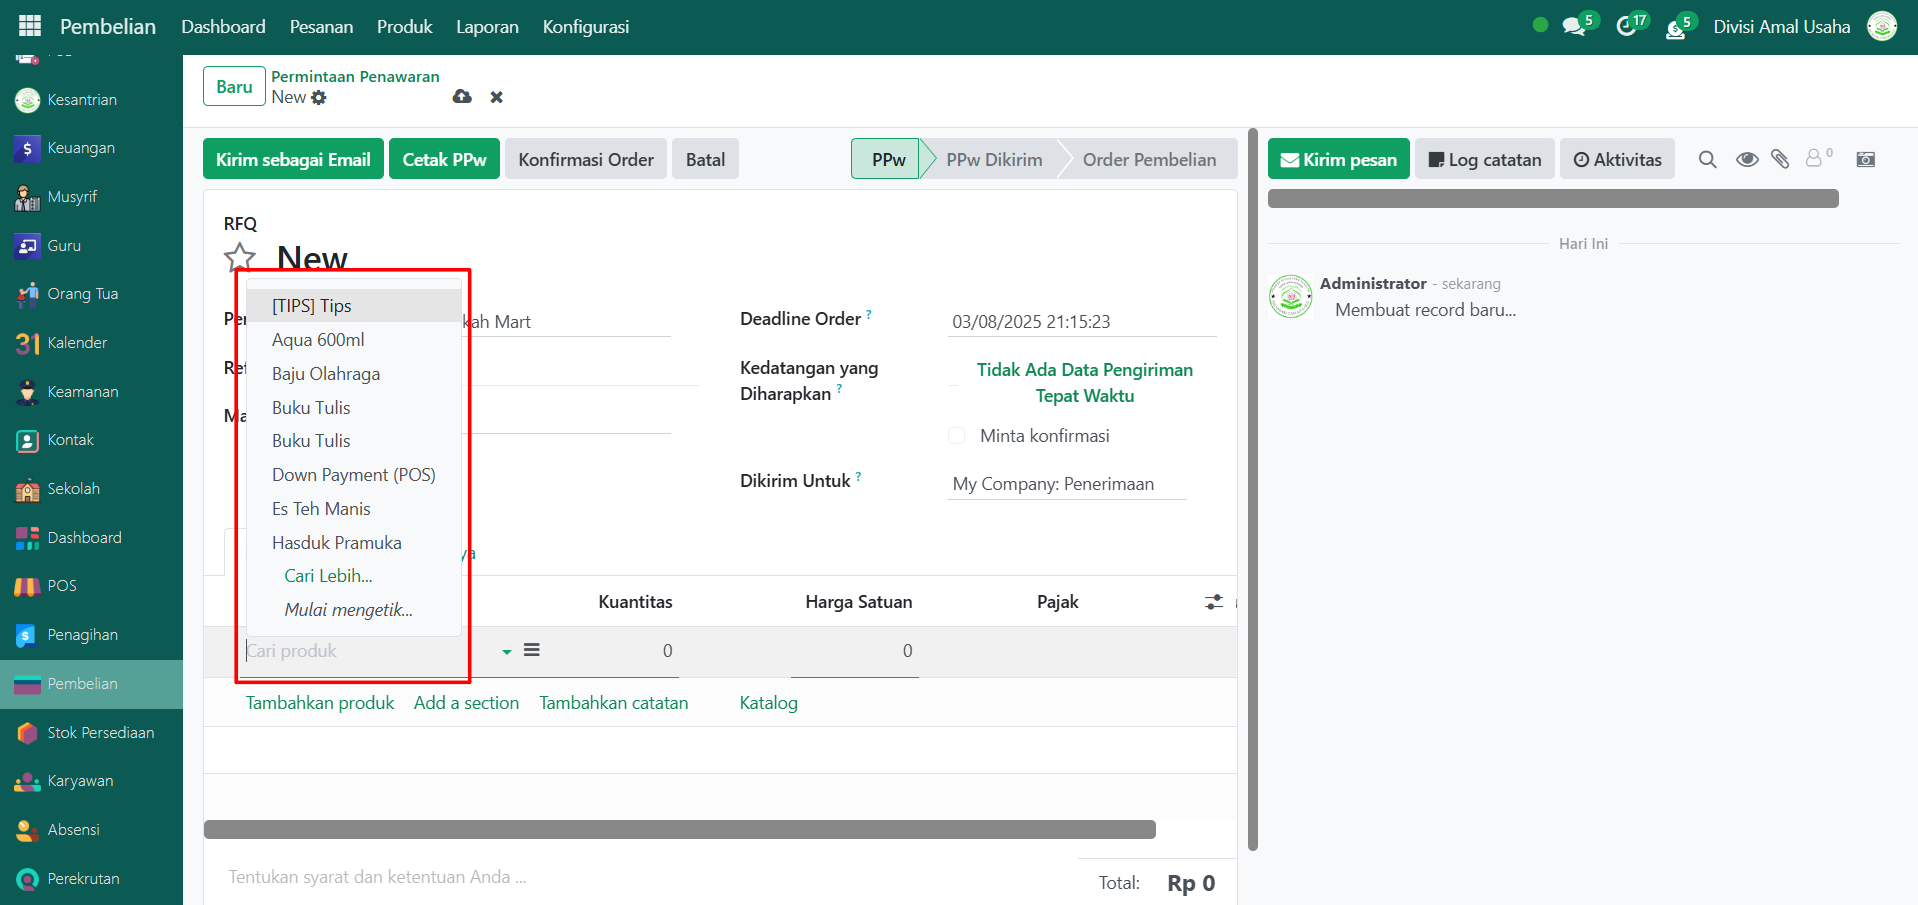Image resolution: width=1918 pixels, height=905 pixels.
Task: Enable the Minta konfirmasi checkbox
Action: (957, 436)
